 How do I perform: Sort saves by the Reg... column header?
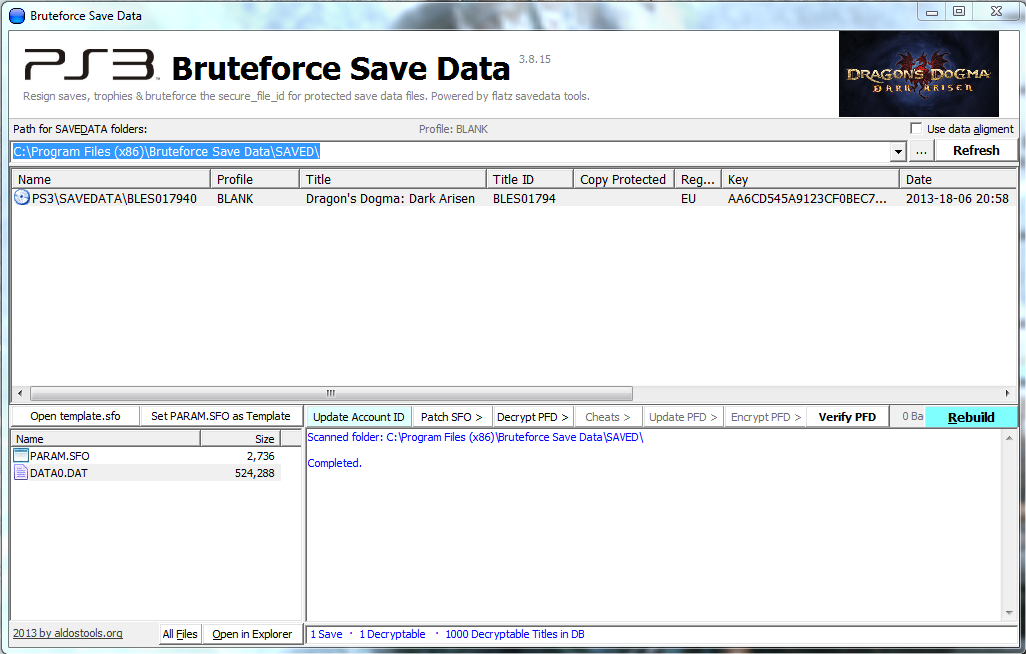(x=698, y=179)
